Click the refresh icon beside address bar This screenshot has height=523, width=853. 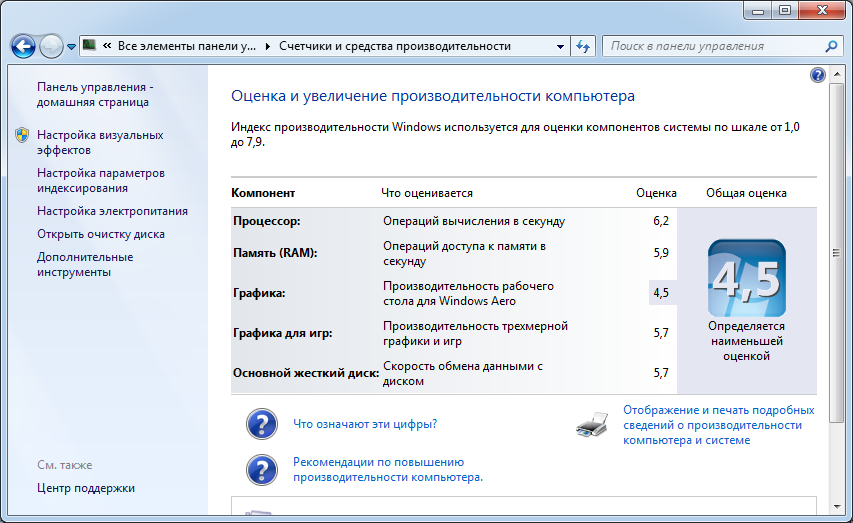coord(584,46)
